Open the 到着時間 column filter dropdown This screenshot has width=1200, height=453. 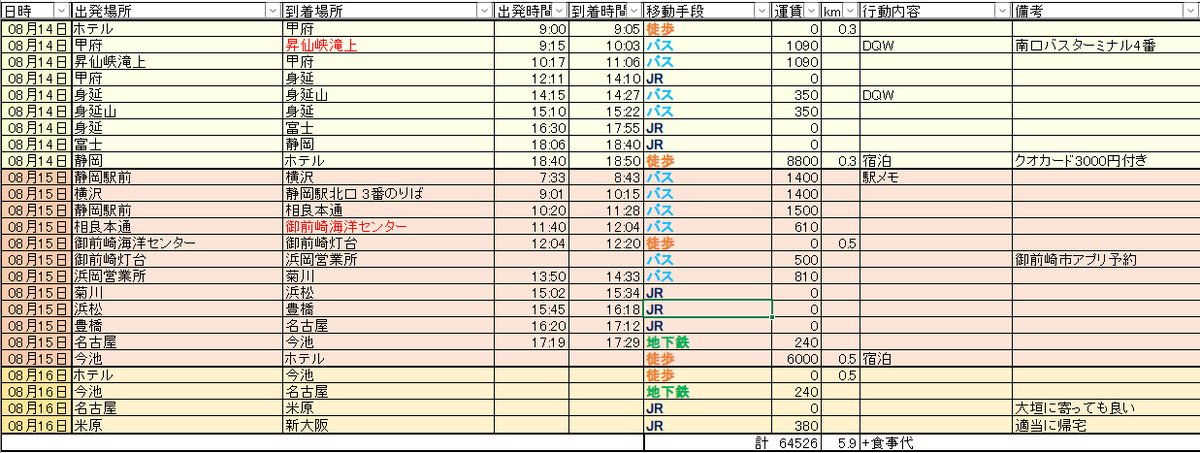(635, 10)
